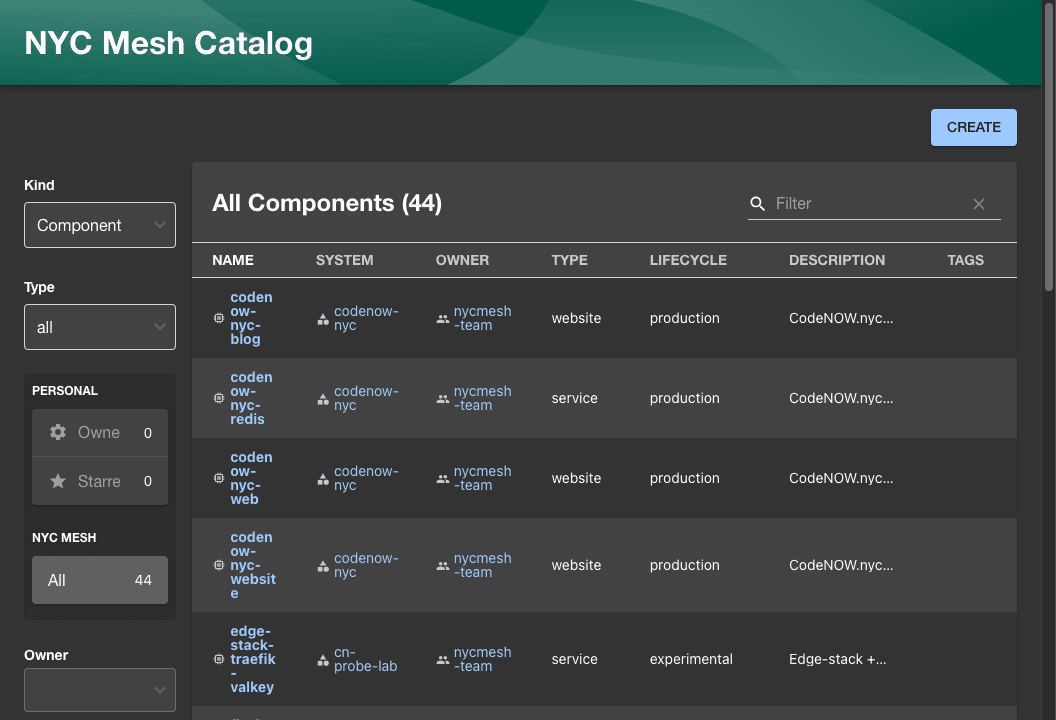Screen dimensions: 1056x720
Task: Click component icon beside codenow-nyc-blog
Action: click(219, 318)
